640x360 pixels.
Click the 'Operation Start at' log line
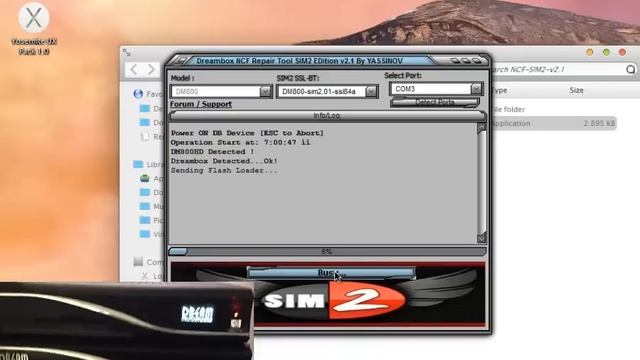click(240, 142)
